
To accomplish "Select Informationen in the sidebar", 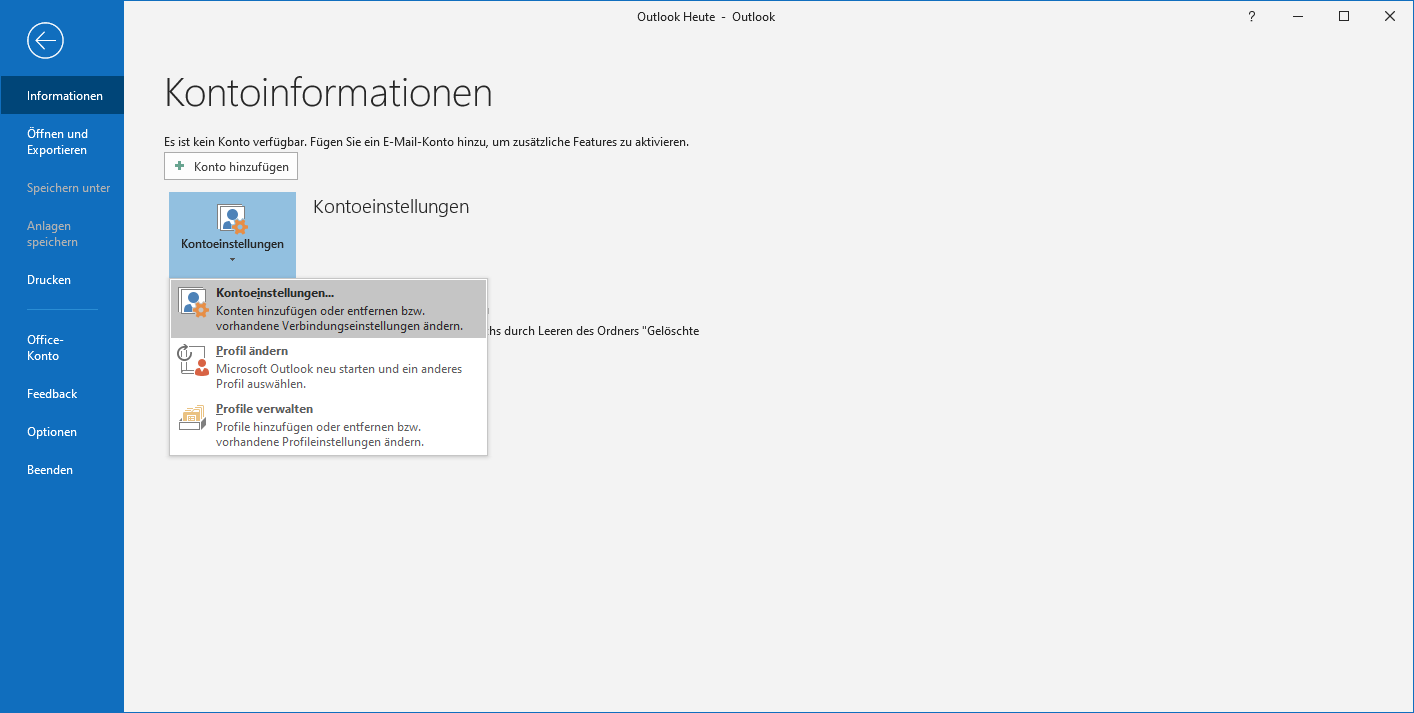I will 62,96.
